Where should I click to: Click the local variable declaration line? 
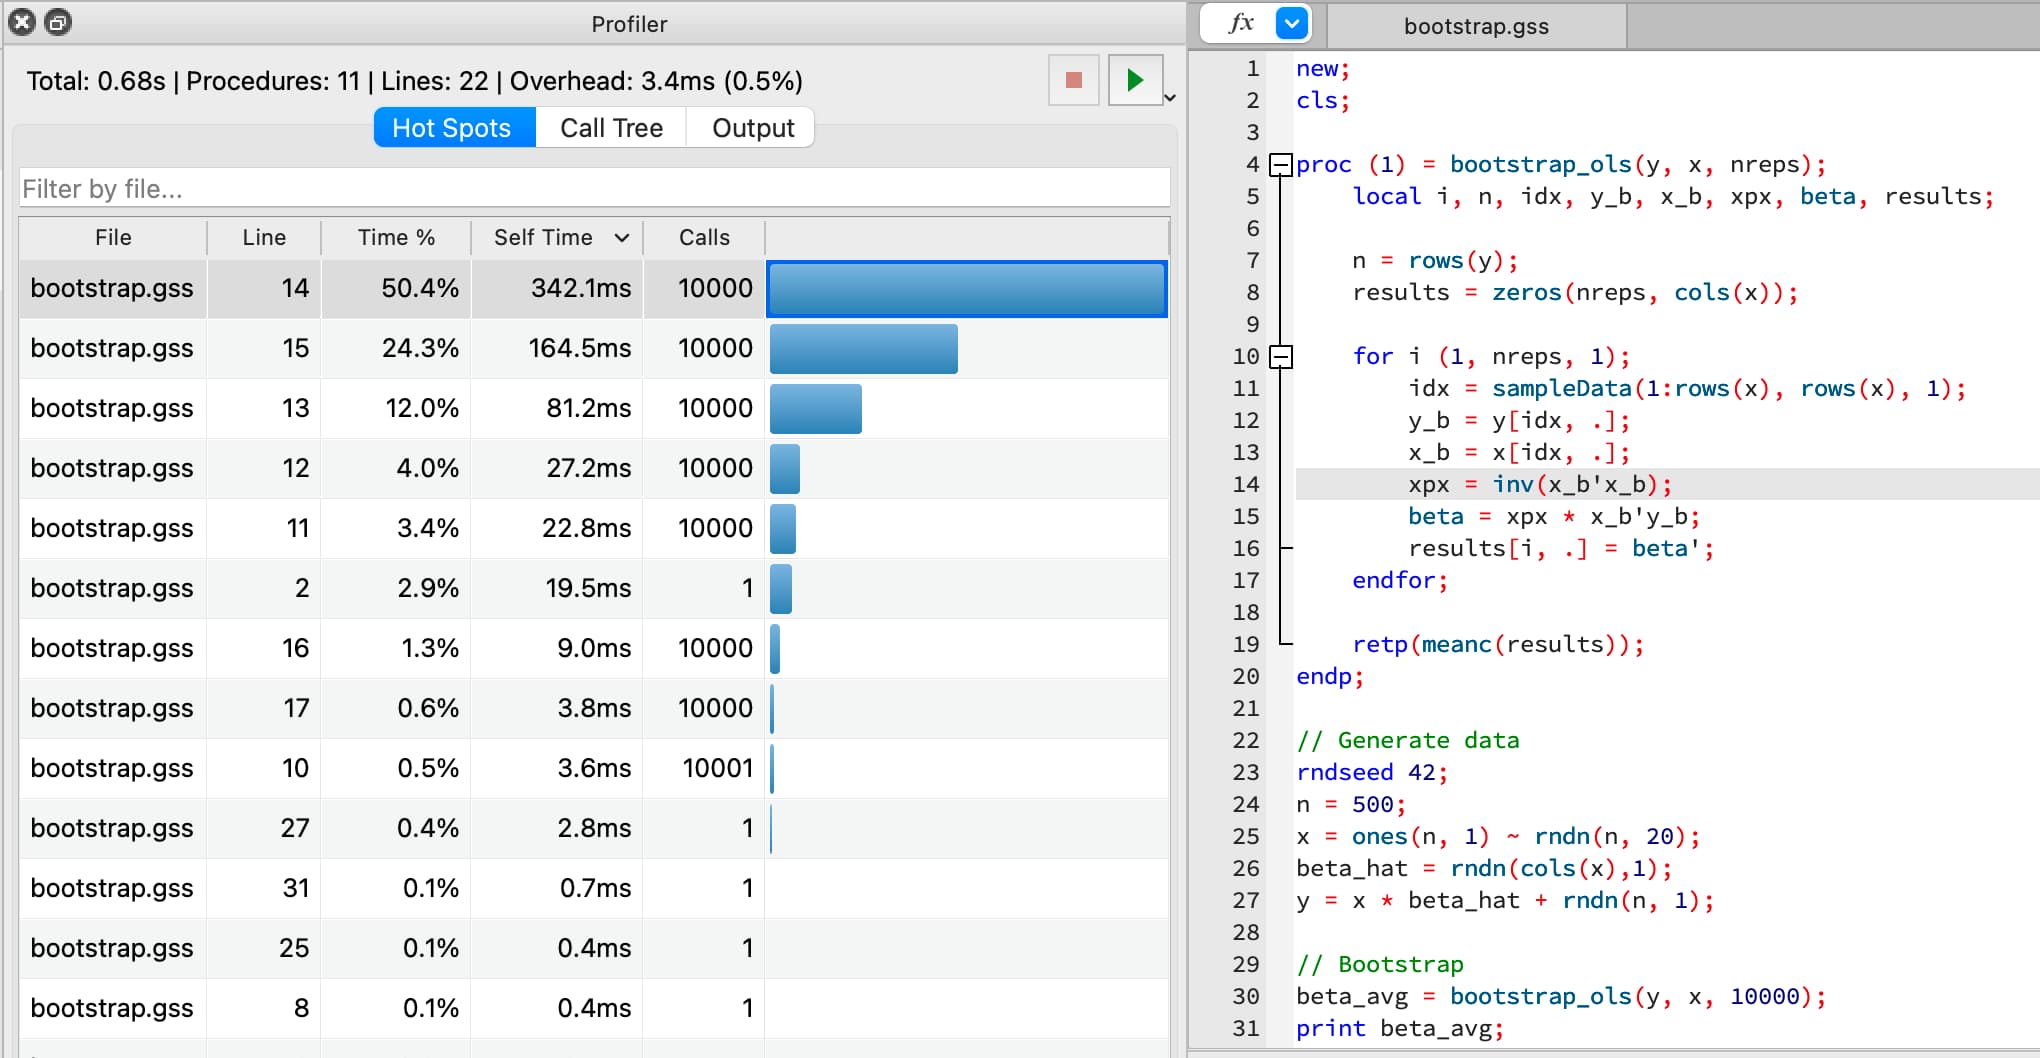[1673, 197]
